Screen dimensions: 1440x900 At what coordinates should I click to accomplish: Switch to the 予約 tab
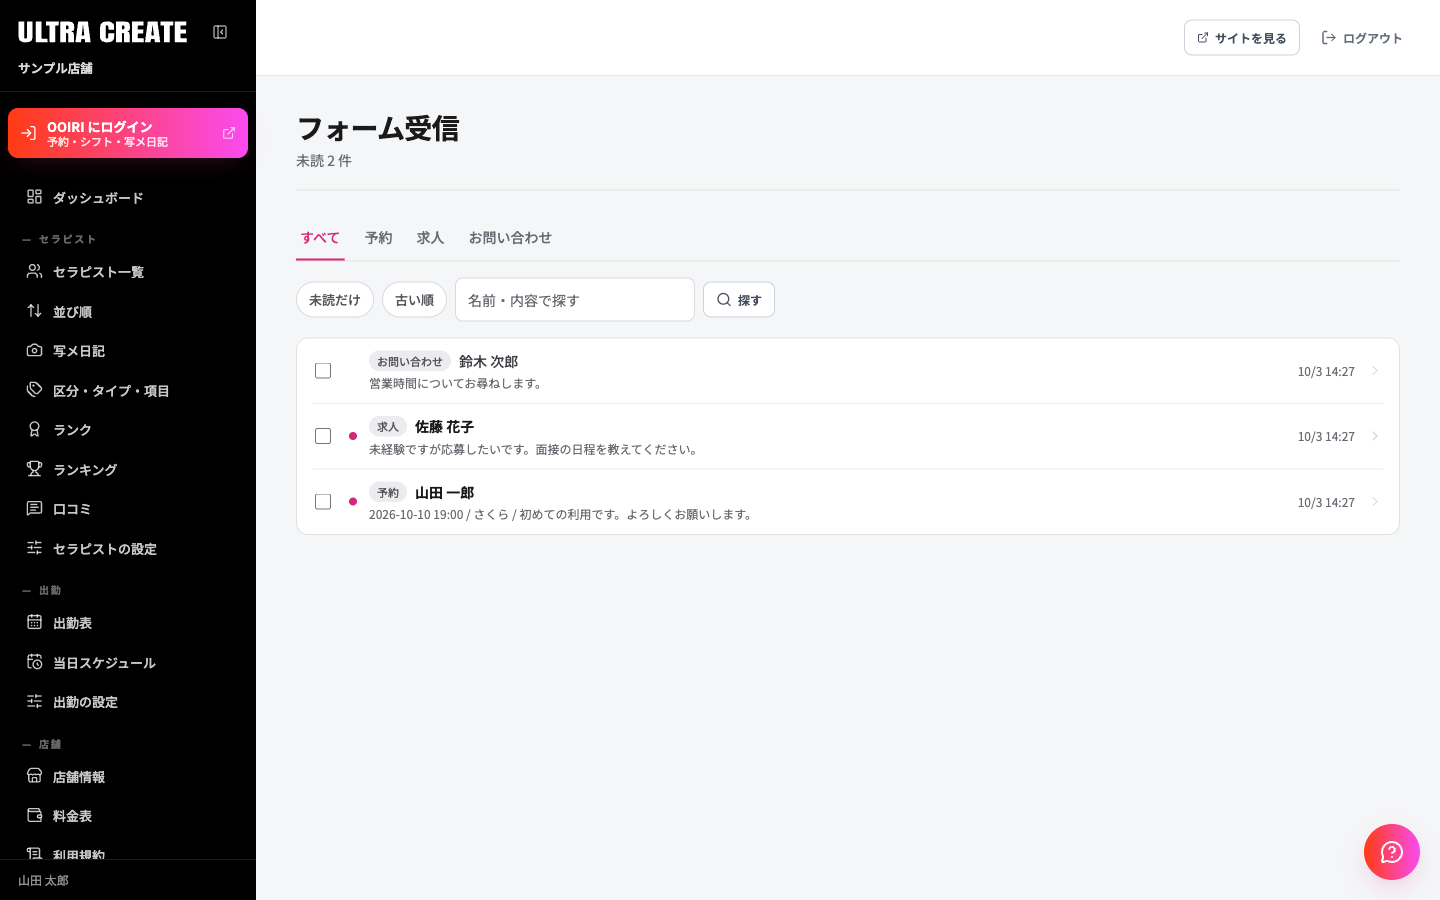pyautogui.click(x=378, y=238)
